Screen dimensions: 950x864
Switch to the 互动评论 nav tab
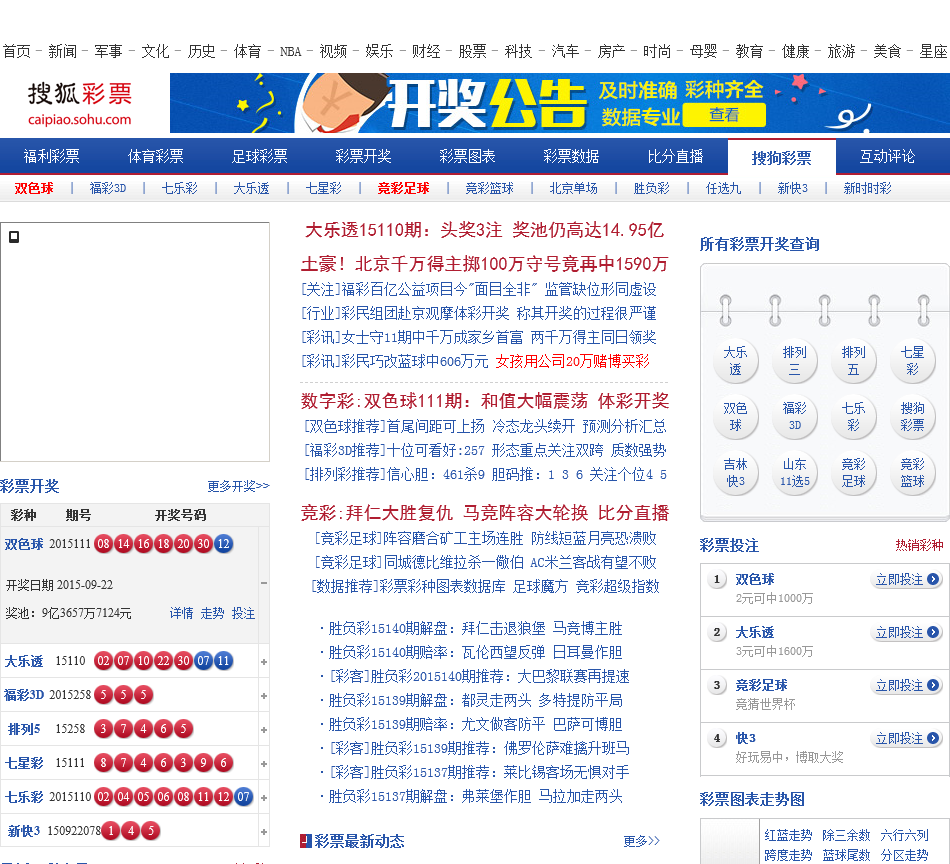tap(887, 156)
